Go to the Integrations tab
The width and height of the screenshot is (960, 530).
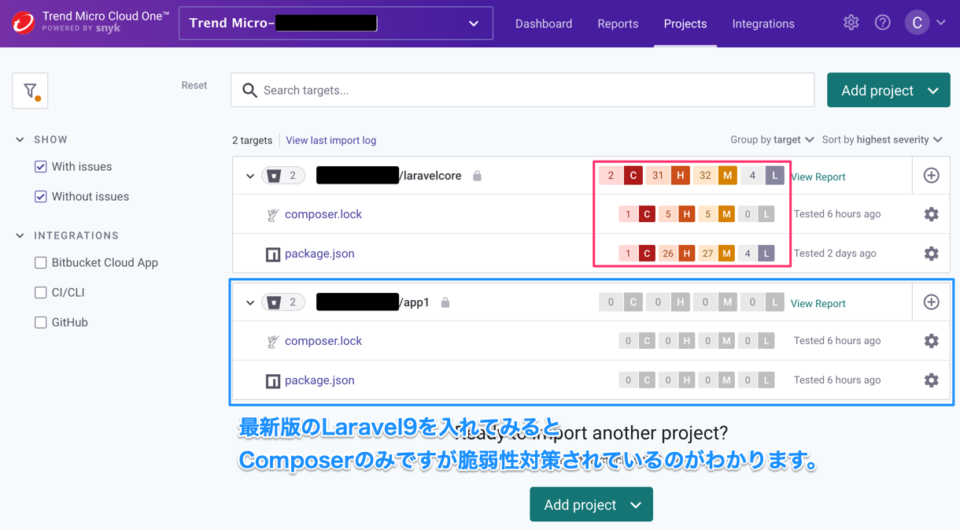[x=763, y=23]
